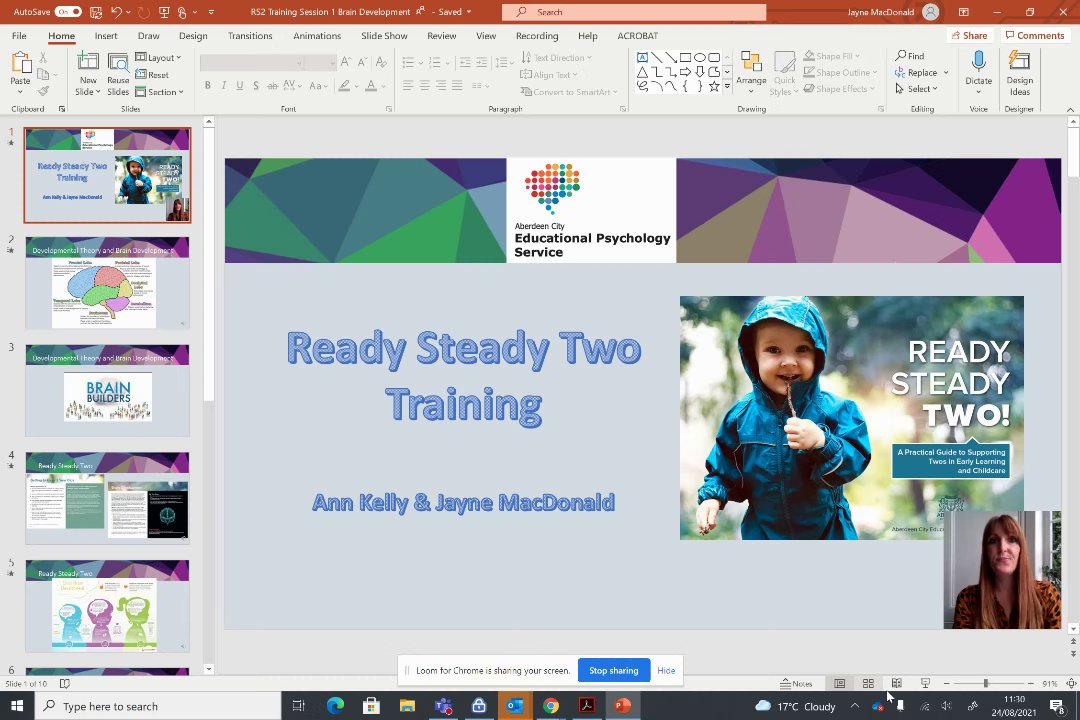Viewport: 1080px width, 720px height.
Task: Click Find in Editing group
Action: [910, 56]
